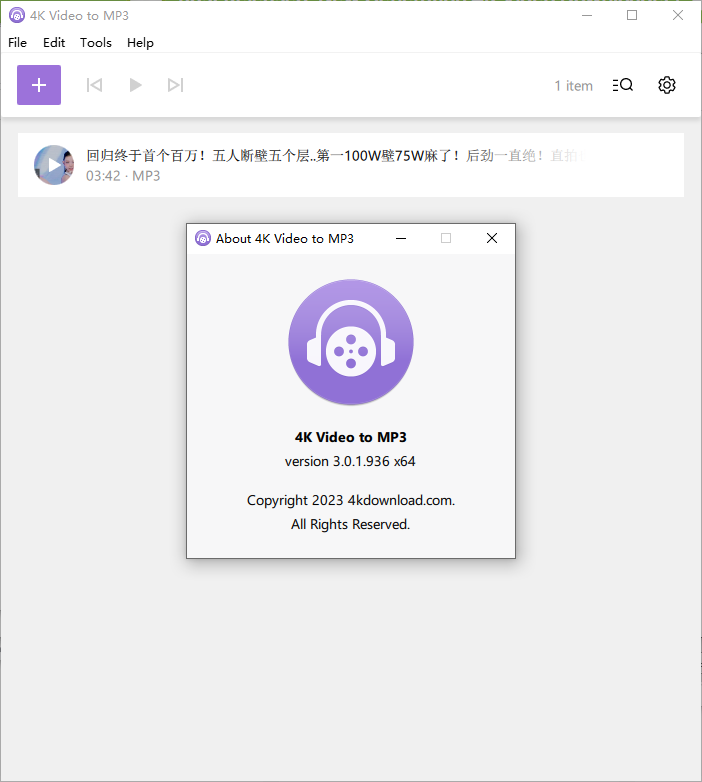The width and height of the screenshot is (702, 782).
Task: Click the 03:42 · MP3 track info
Action: click(x=123, y=176)
